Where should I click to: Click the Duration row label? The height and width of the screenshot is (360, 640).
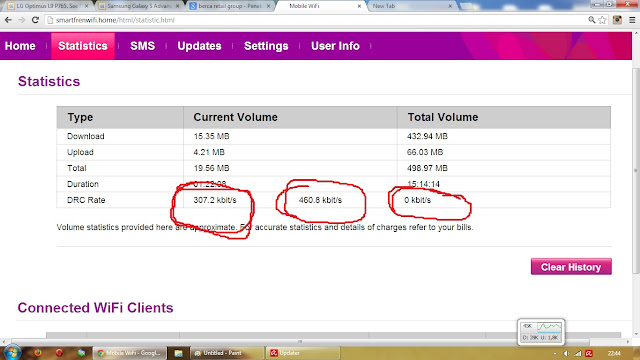(x=83, y=184)
